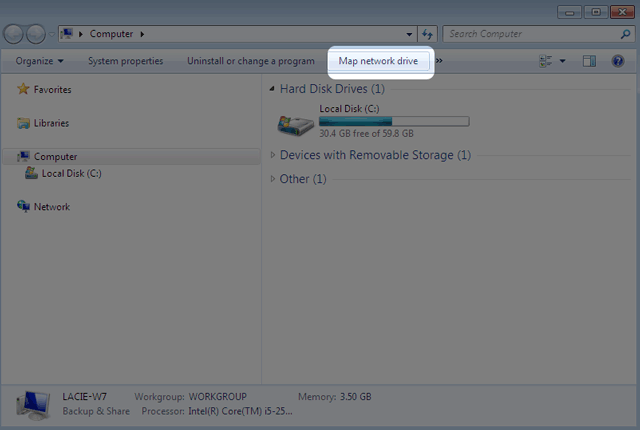Screen dimensions: 640x430
Task: Open the Help question mark icon
Action: click(618, 61)
